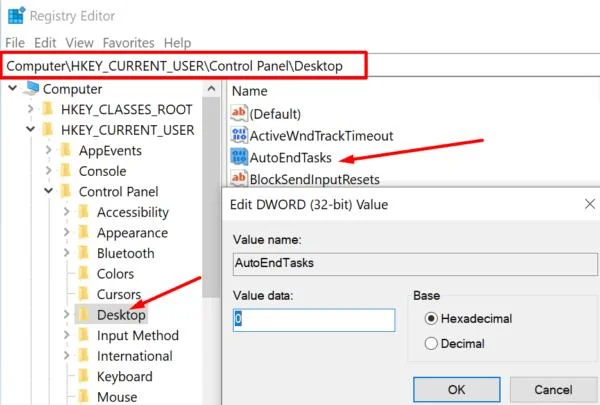
Task: Click the HKEY_CLASSES_ROOT folder icon
Action: [47, 109]
